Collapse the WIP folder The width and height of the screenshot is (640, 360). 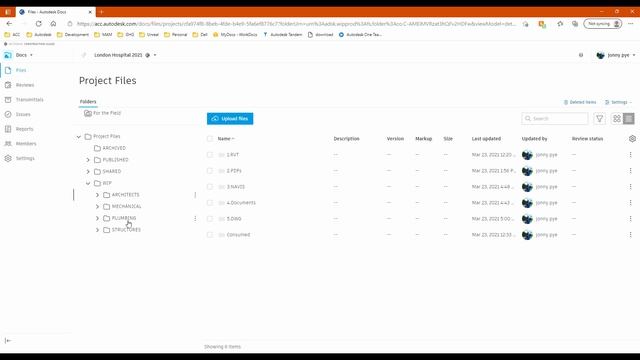click(x=88, y=184)
